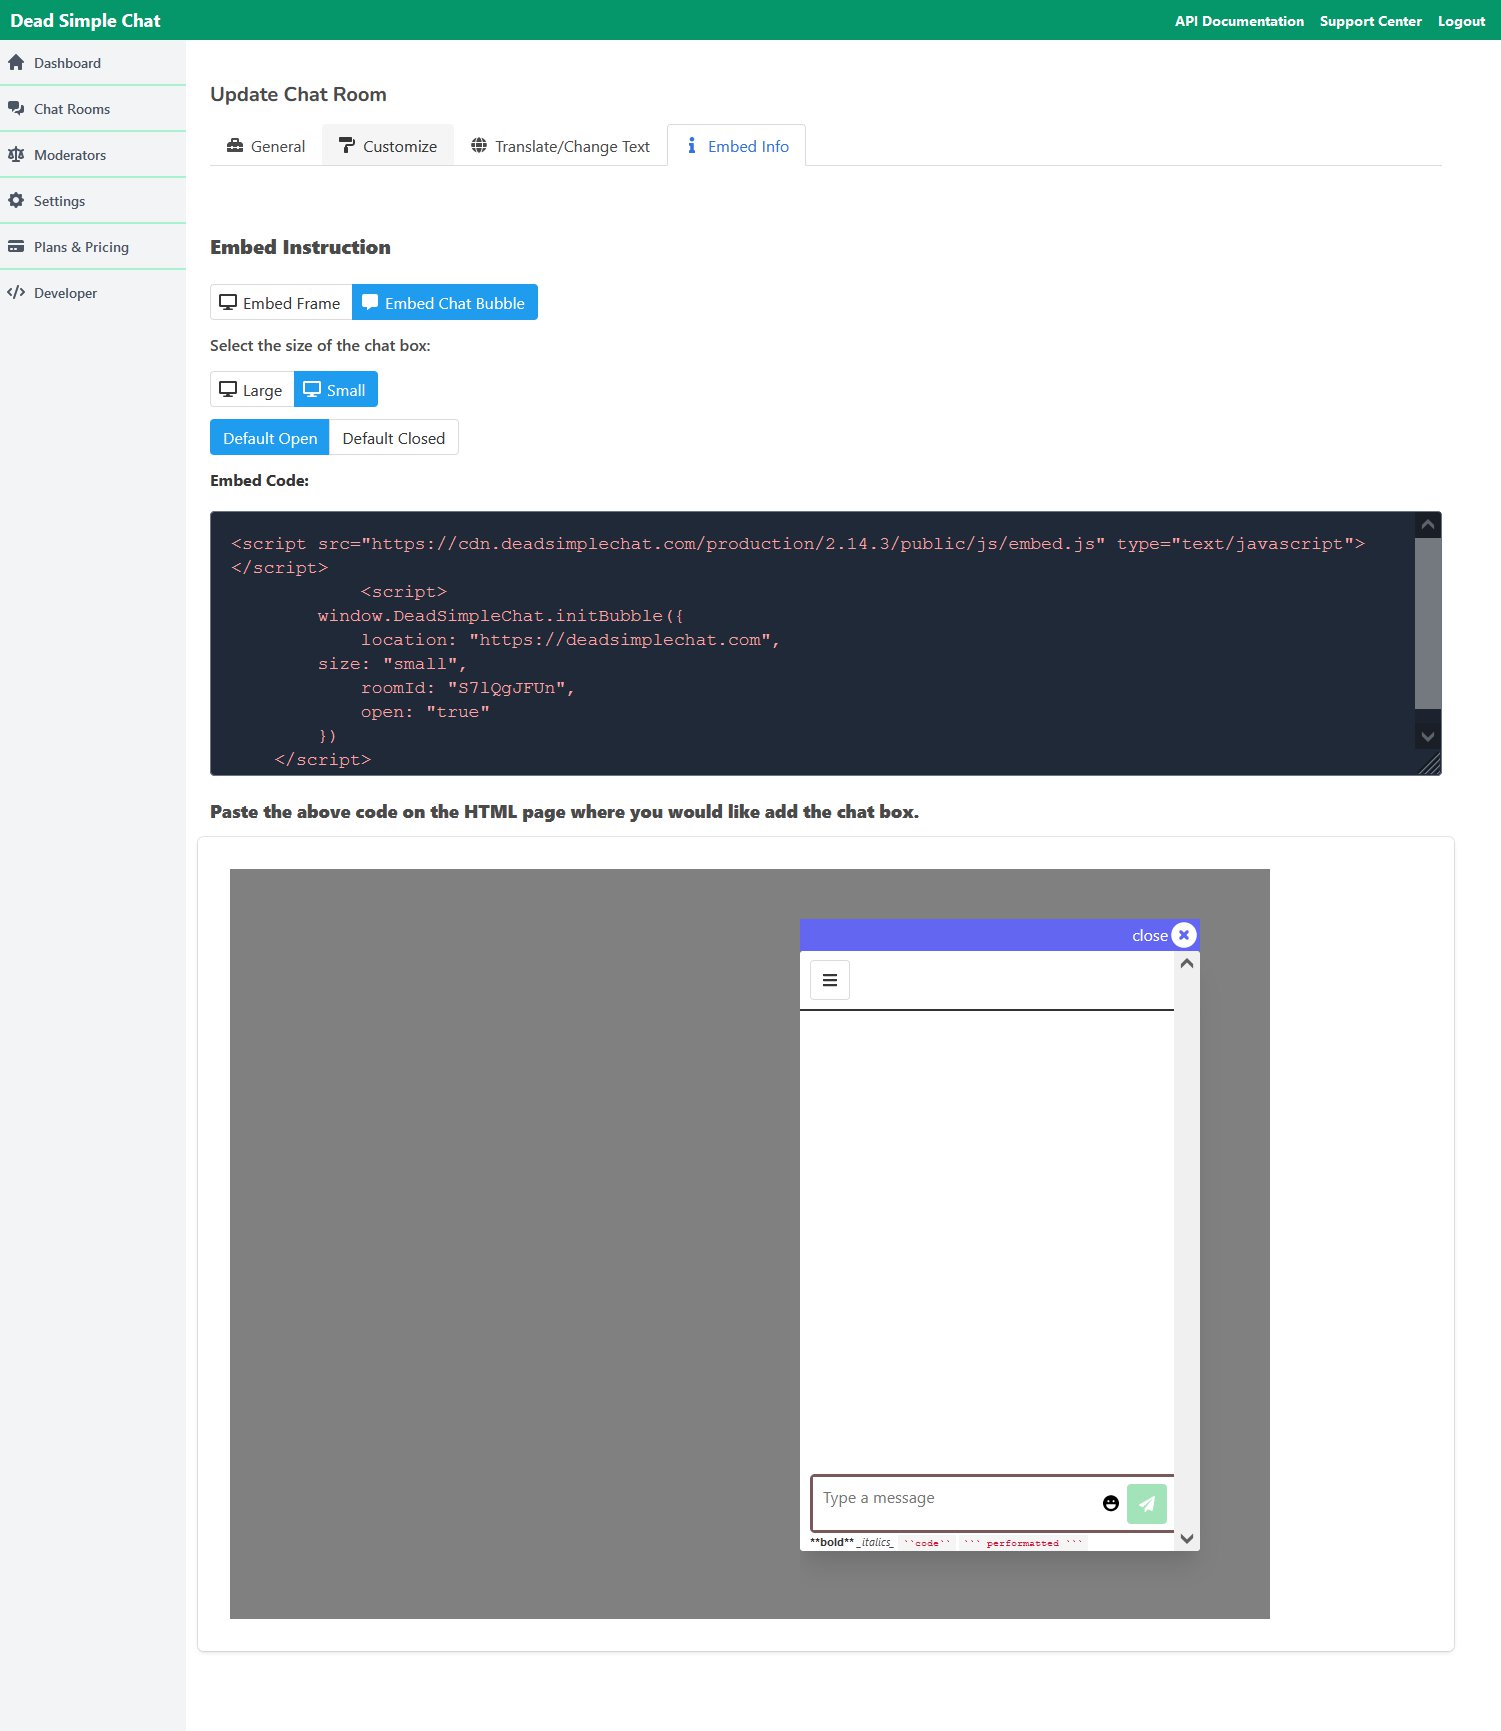Switch to the General tab
Screen dimensions: 1501x1731
(x=266, y=146)
